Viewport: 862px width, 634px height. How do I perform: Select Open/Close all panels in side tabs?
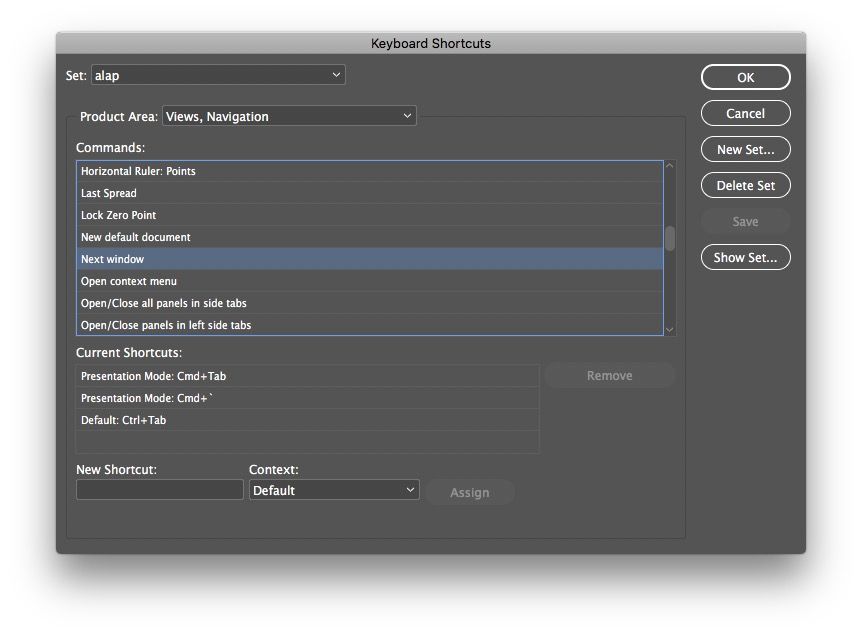369,303
